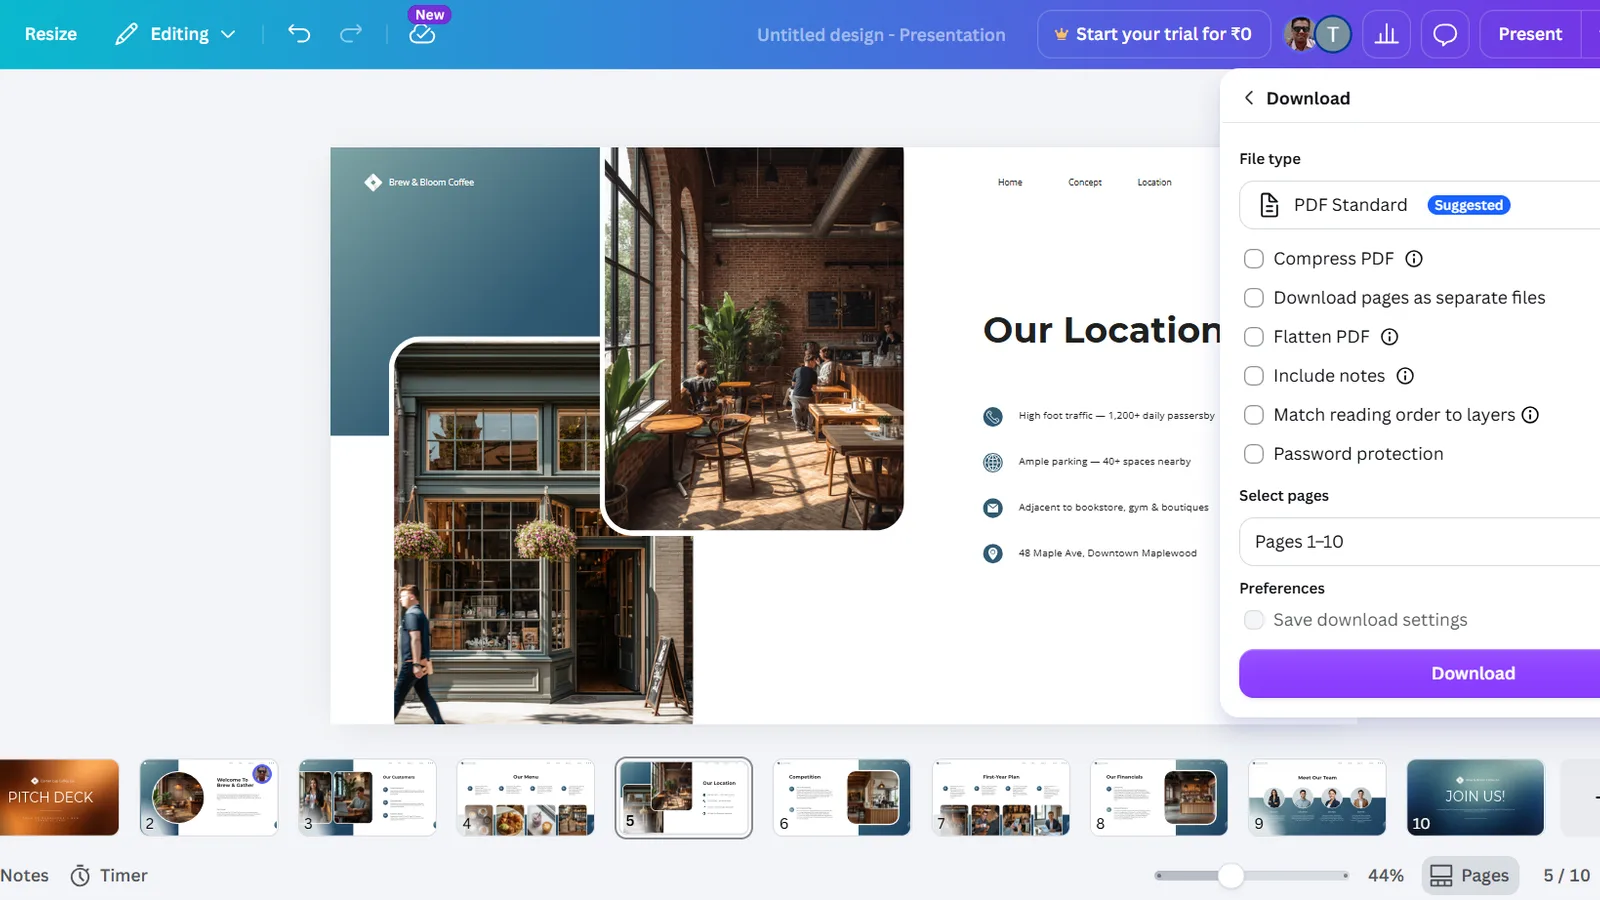Click the map pin icon beside 48 Maple Ave
This screenshot has width=1600, height=900.
993,553
